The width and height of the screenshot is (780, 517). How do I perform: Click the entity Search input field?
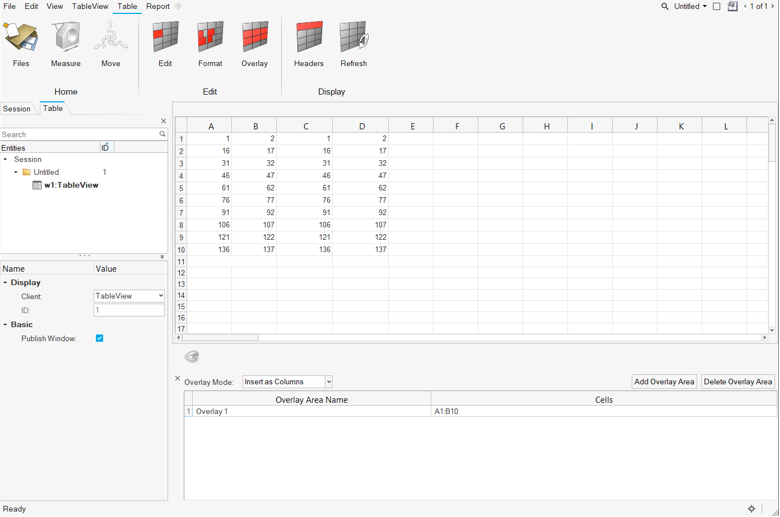tap(78, 134)
